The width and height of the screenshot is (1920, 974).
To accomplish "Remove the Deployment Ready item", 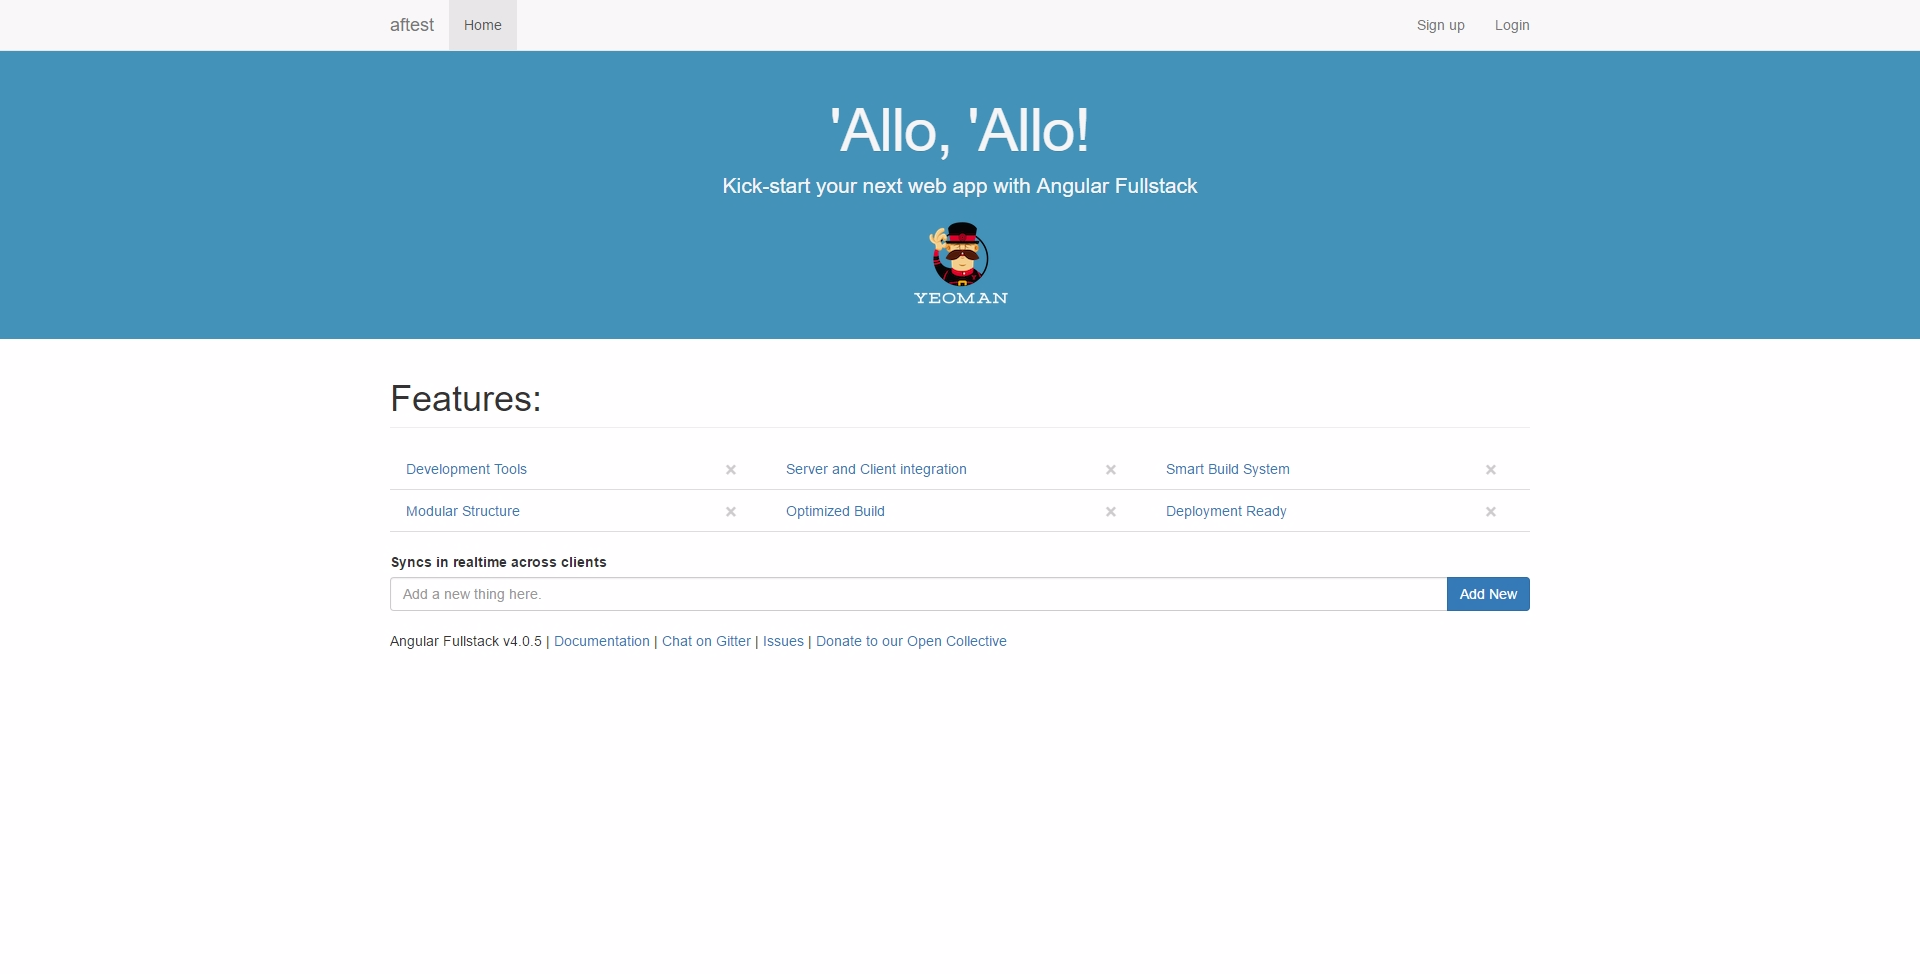I will tap(1491, 511).
